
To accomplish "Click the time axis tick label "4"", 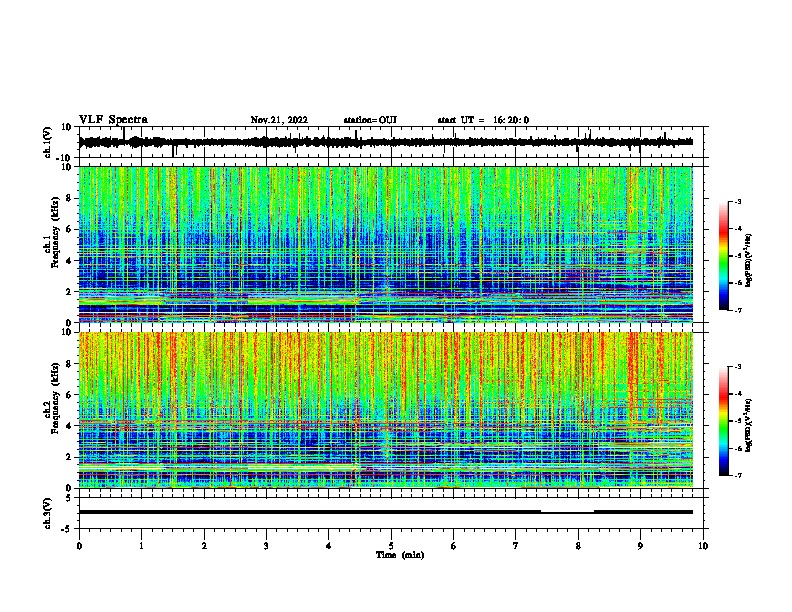I will (329, 546).
